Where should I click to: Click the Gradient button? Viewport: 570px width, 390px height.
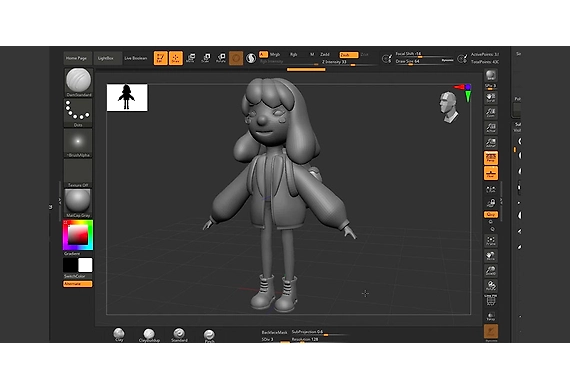point(72,254)
